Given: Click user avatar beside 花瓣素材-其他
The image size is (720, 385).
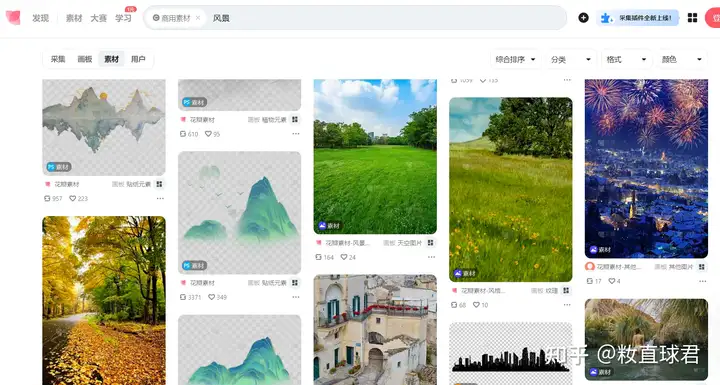Looking at the screenshot, I should (590, 266).
